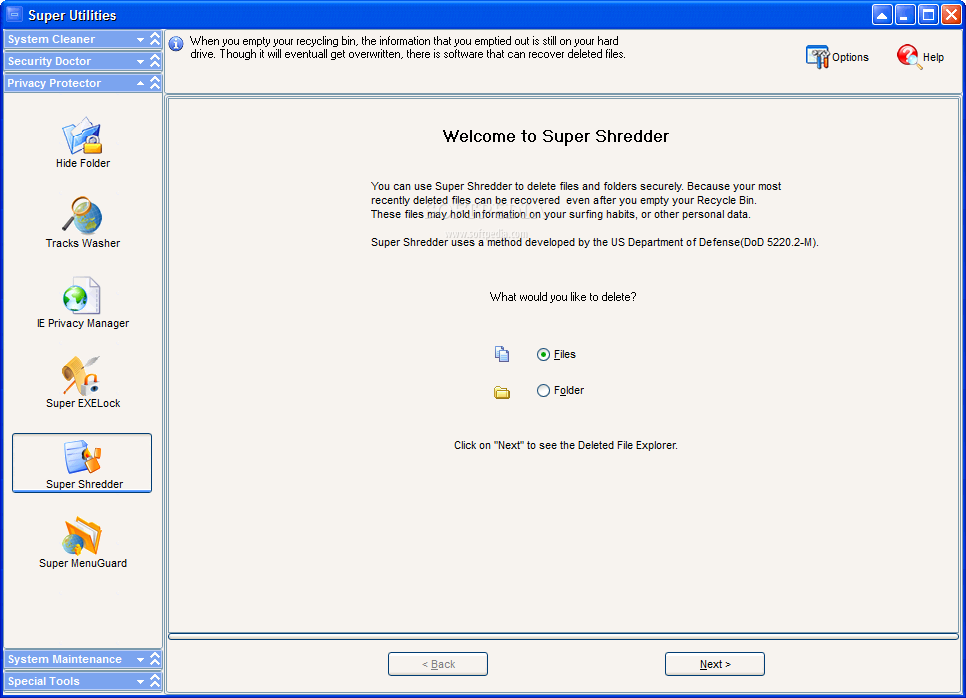Expand Special Tools with the double chevron
The width and height of the screenshot is (966, 698).
pos(155,681)
